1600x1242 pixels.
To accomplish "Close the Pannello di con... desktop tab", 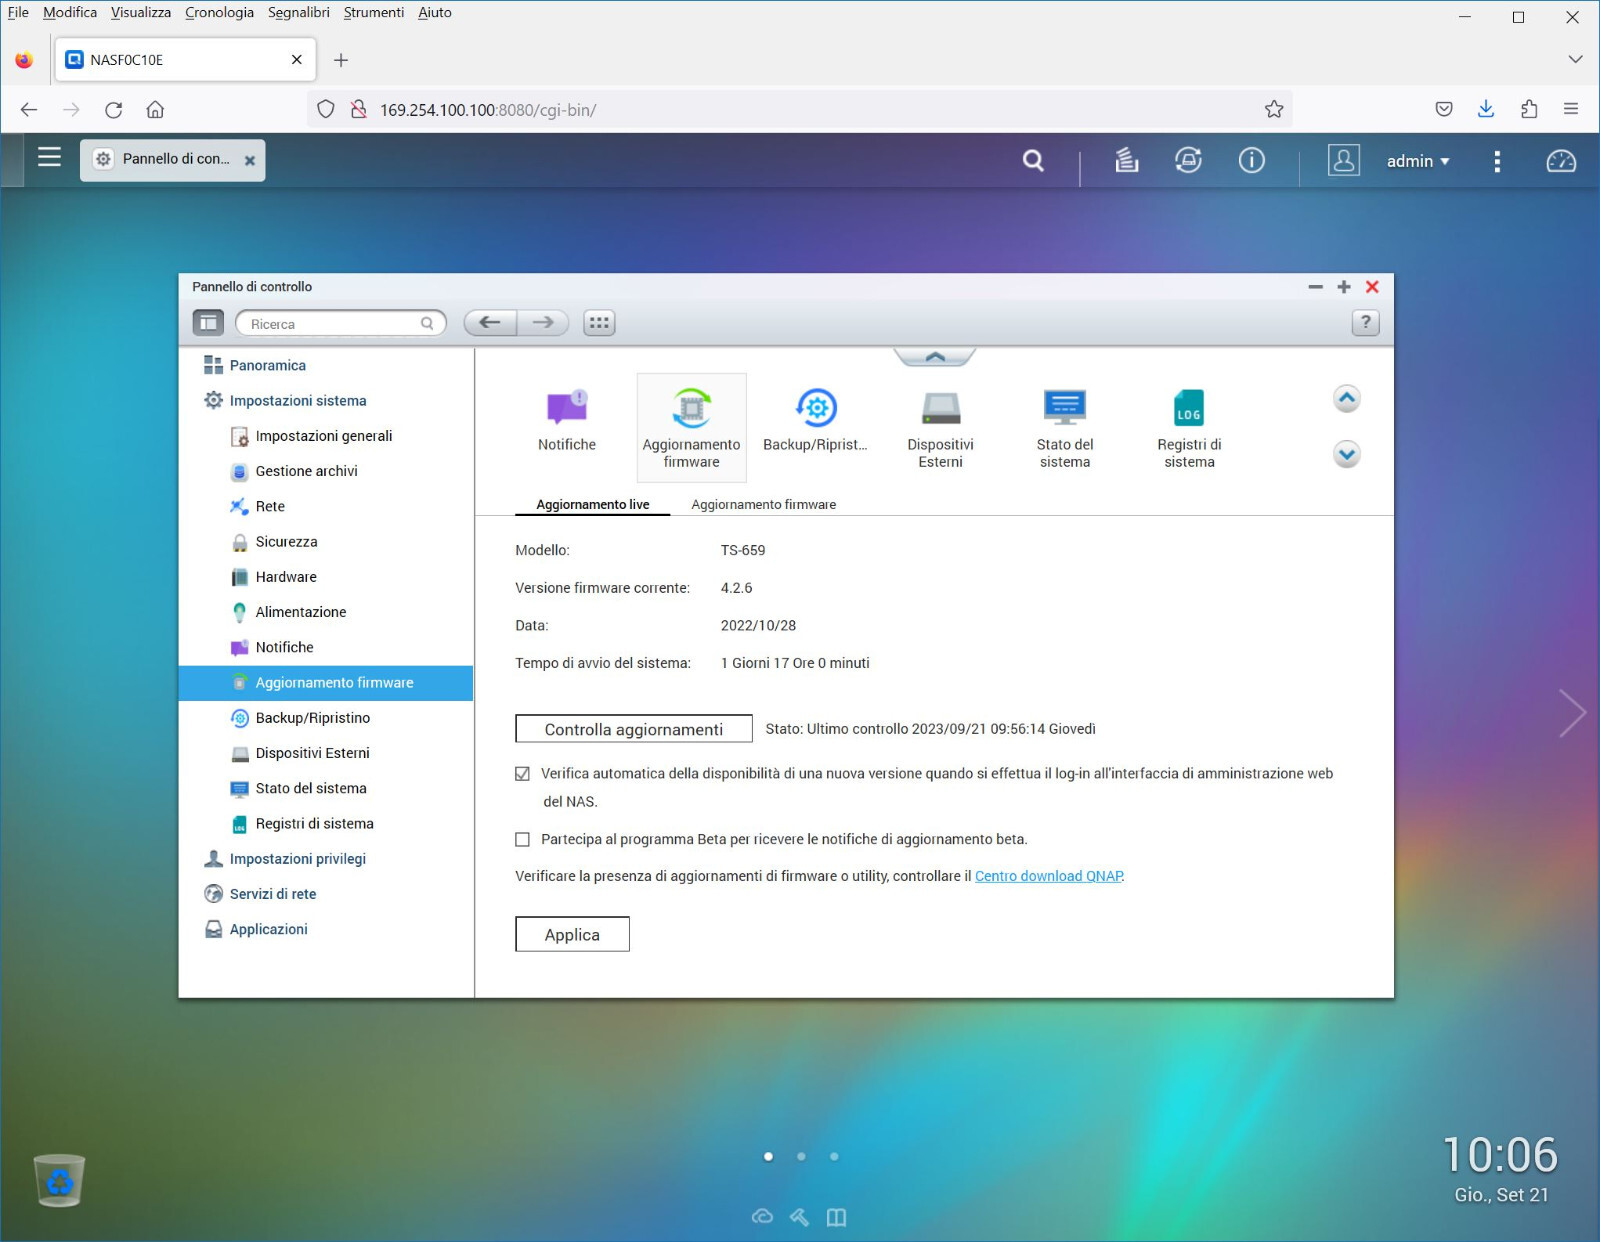I will (250, 160).
